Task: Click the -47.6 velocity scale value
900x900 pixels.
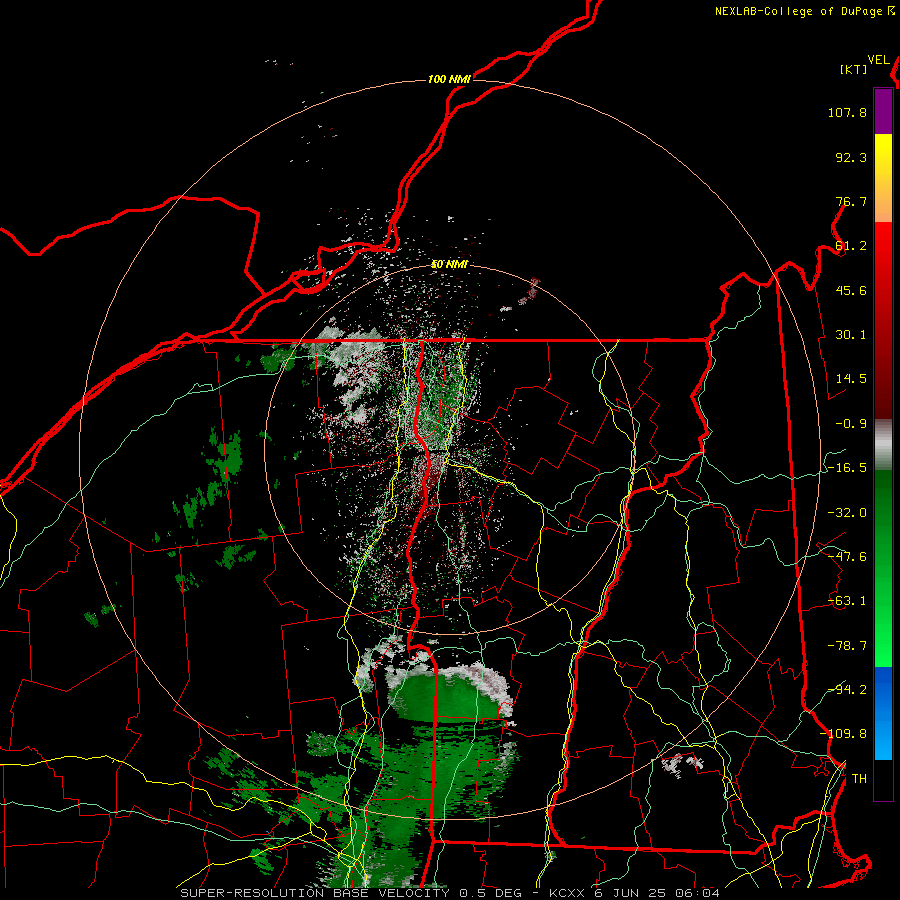Action: click(x=847, y=557)
